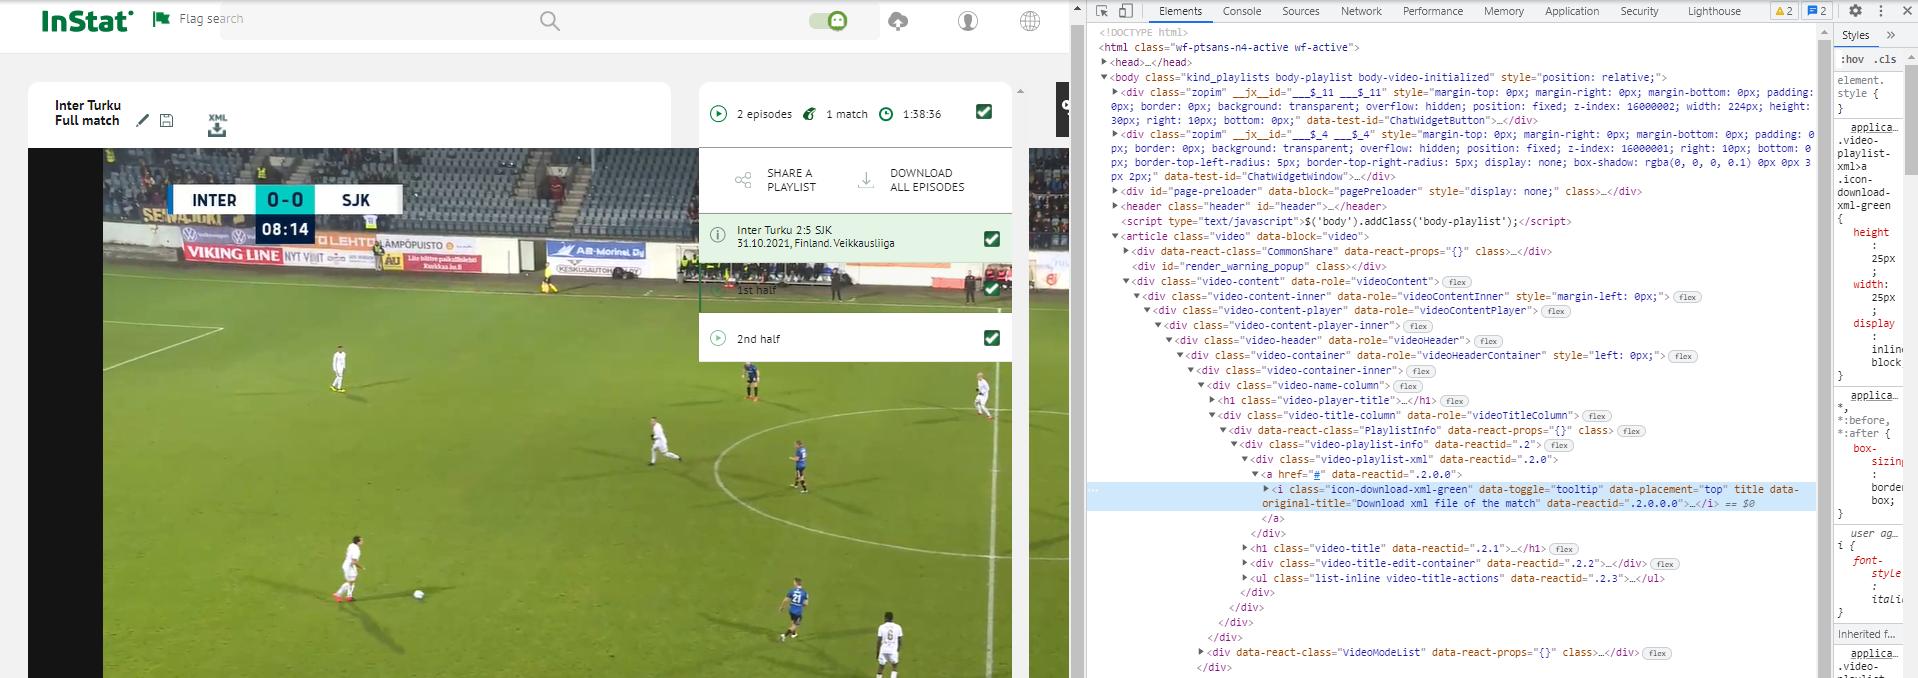1918x678 pixels.
Task: Select the Inter Turku 2:5 SJK match row
Action: [855, 237]
